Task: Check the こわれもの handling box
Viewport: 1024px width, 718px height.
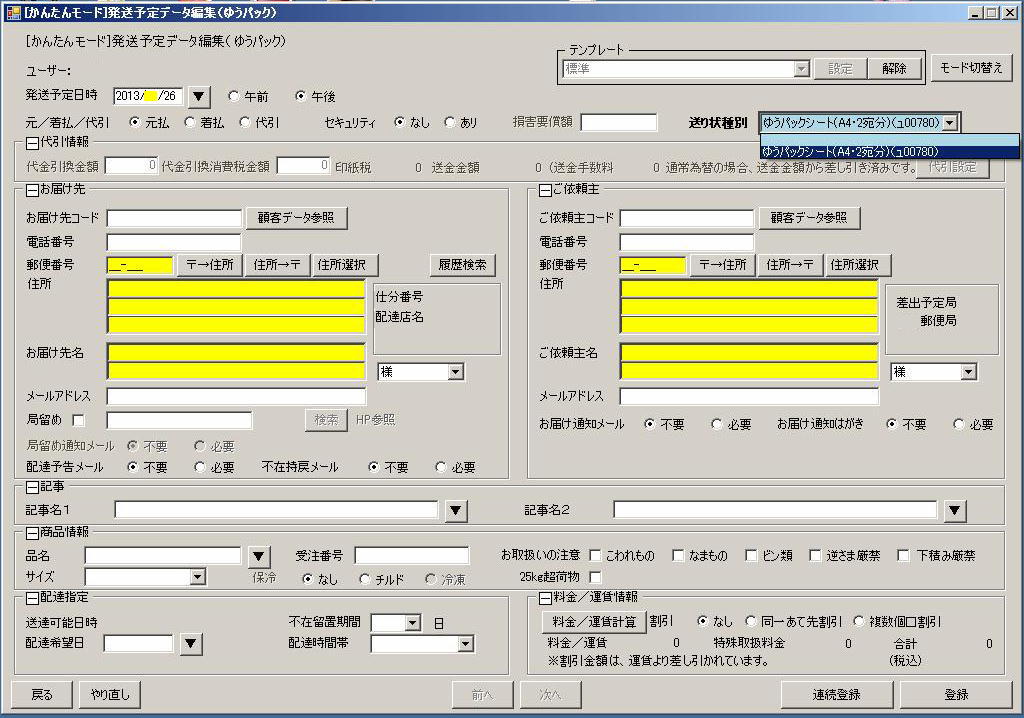Action: point(595,555)
